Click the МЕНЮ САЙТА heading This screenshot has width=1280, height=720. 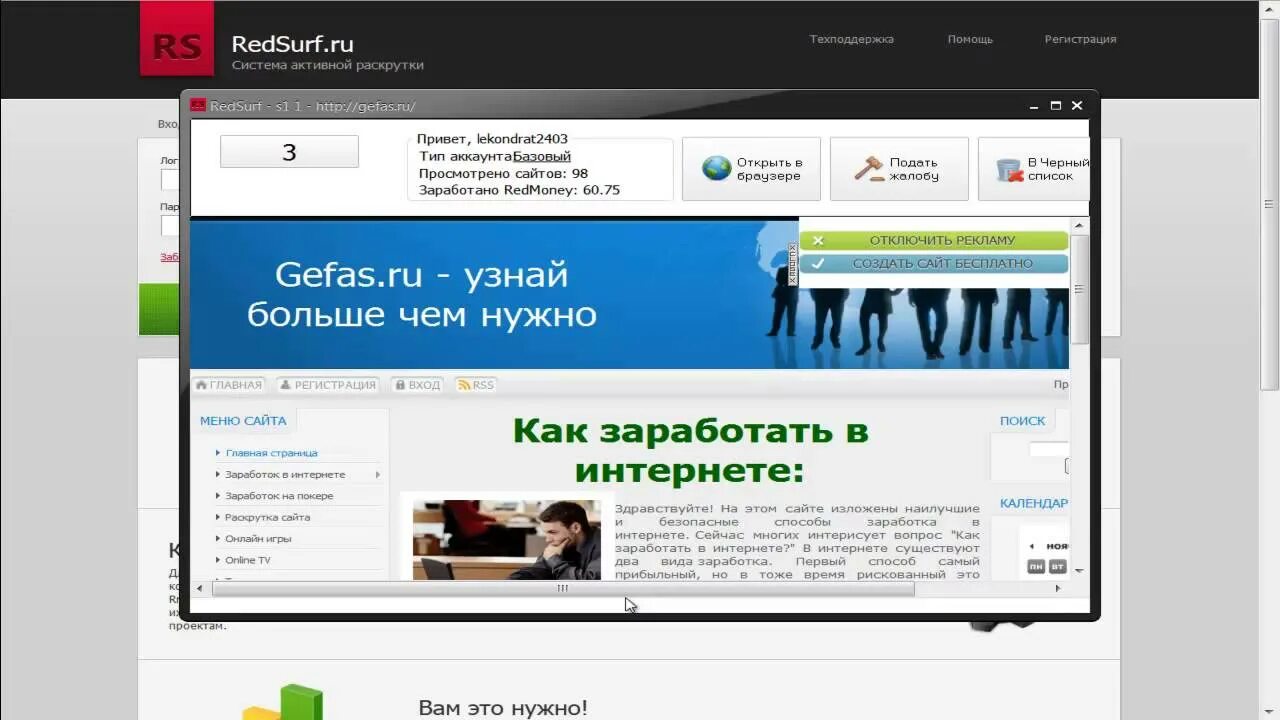[x=243, y=421]
